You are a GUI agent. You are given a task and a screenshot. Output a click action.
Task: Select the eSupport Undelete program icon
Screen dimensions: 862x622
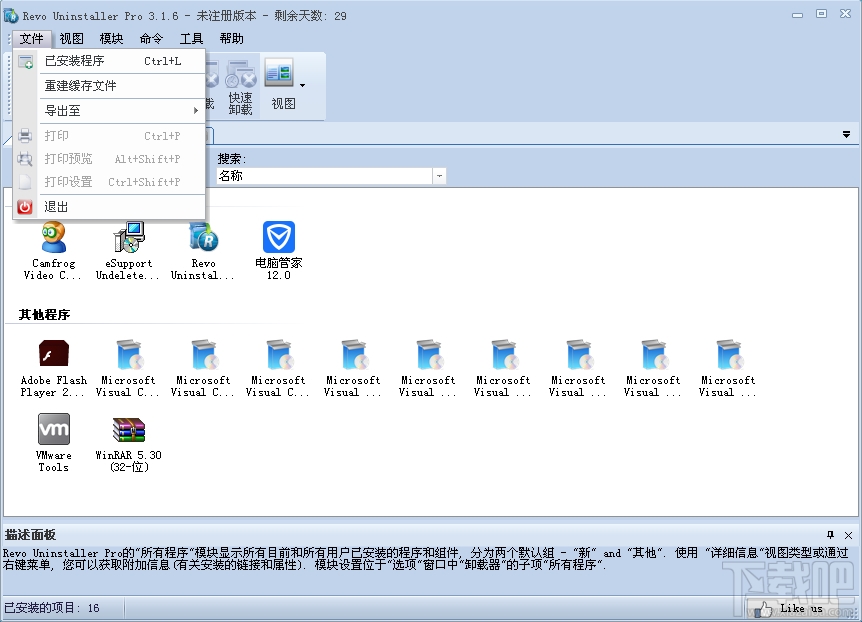pyautogui.click(x=127, y=240)
